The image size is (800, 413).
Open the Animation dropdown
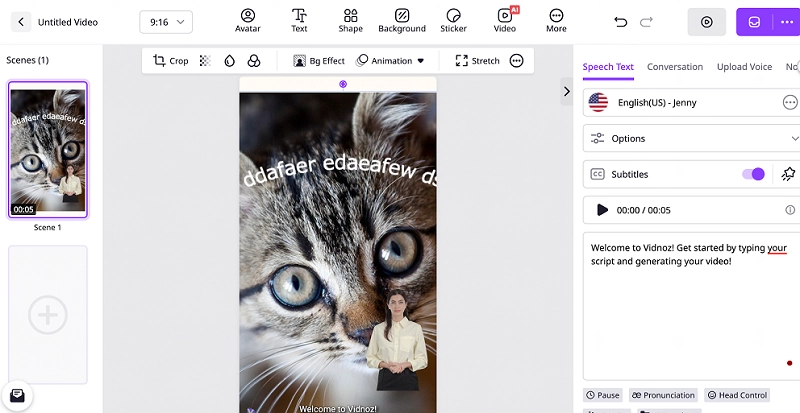point(390,61)
